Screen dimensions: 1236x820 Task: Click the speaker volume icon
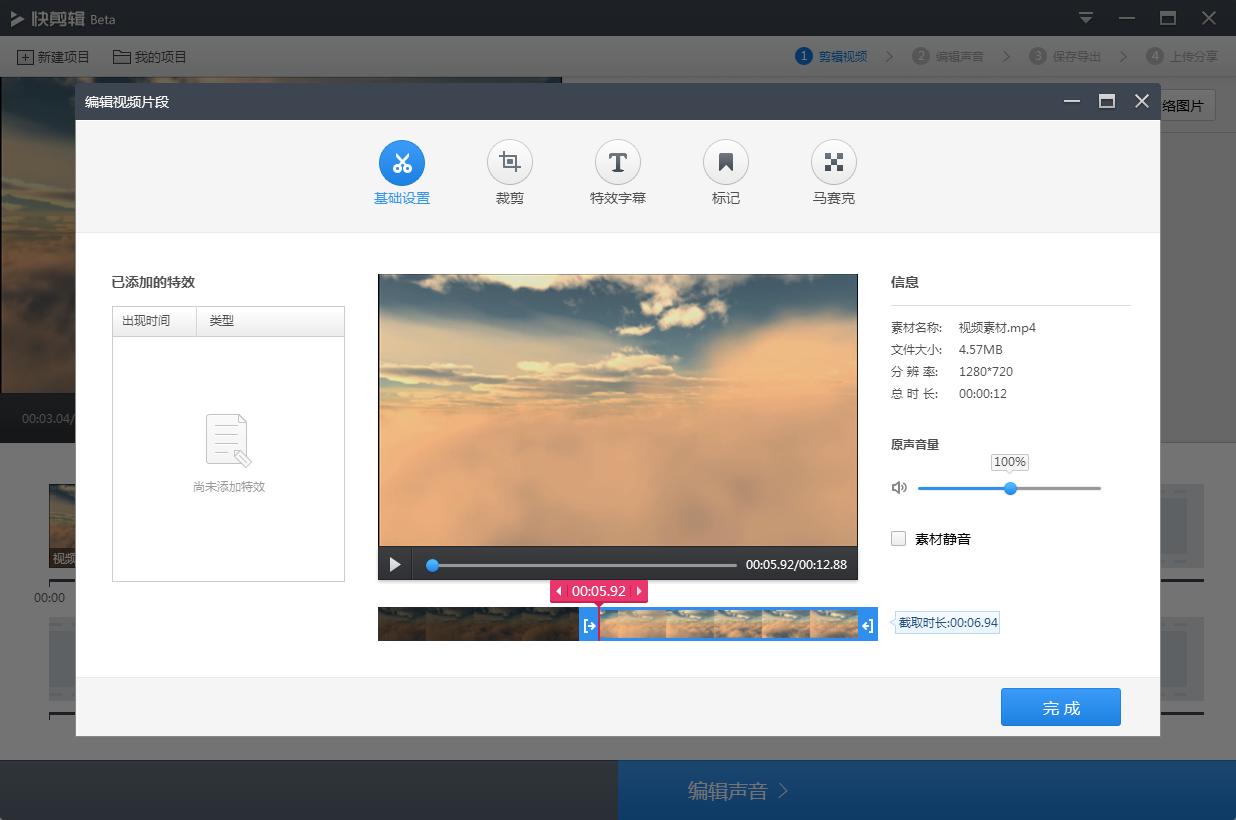899,488
